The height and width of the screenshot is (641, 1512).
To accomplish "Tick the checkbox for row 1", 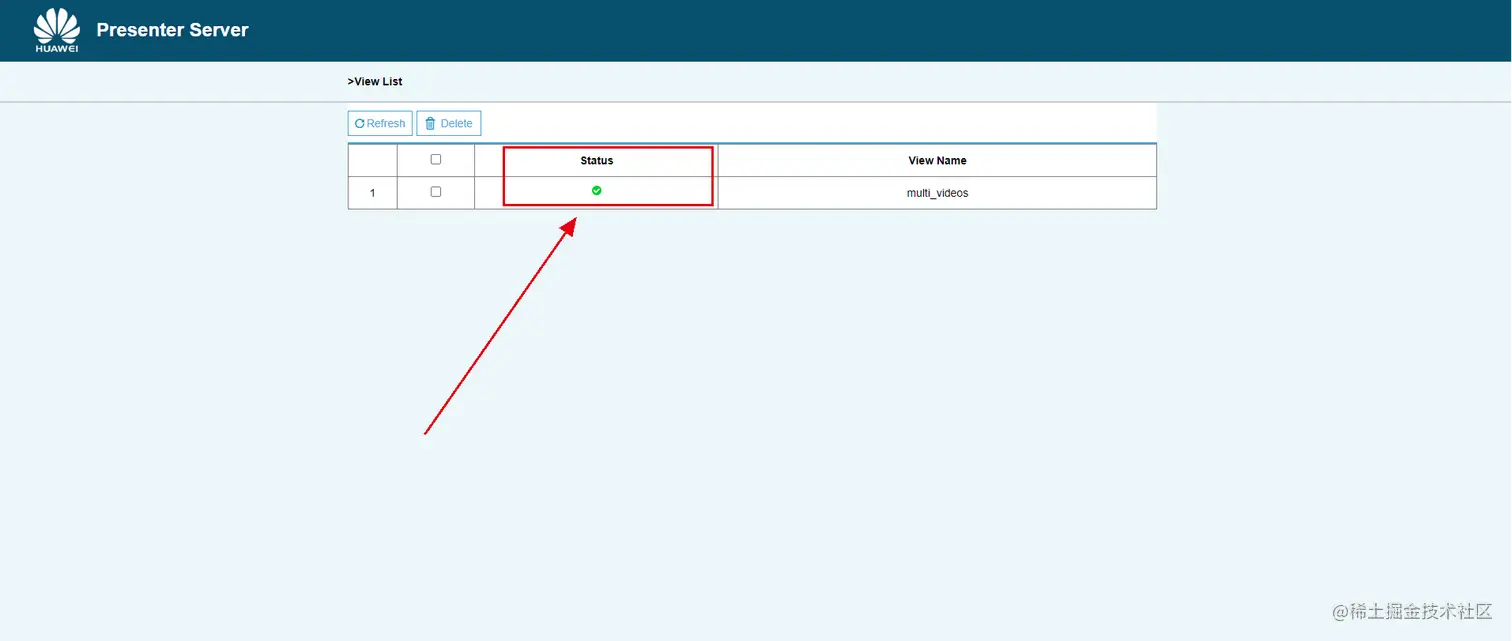I will pos(435,192).
